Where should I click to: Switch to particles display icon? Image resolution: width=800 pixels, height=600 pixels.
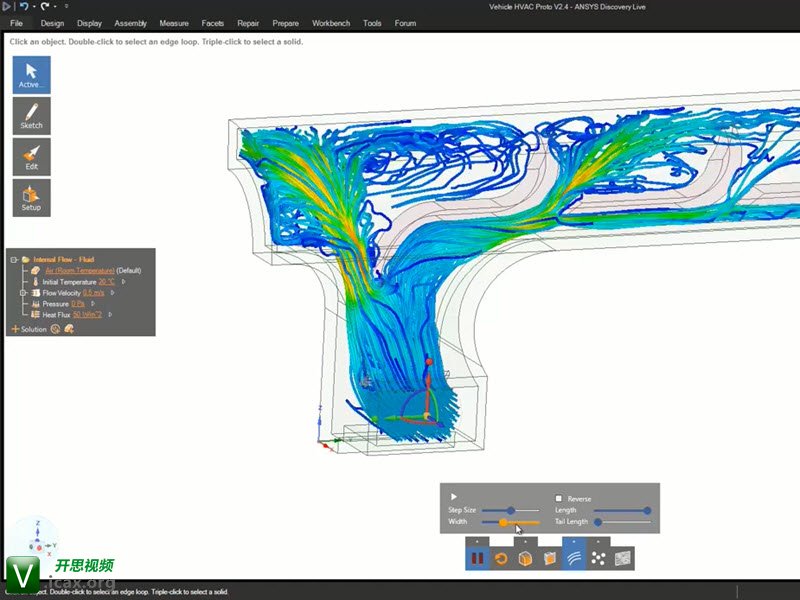598,558
